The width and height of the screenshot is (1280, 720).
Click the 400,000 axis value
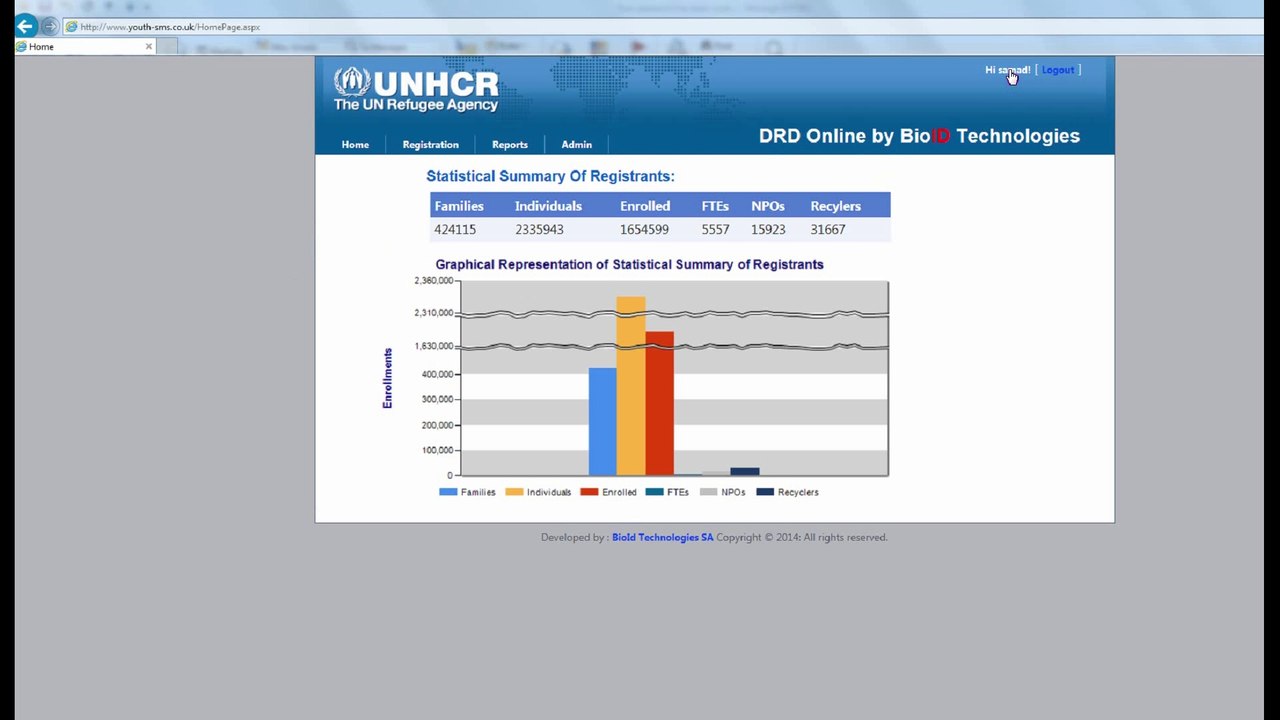click(x=437, y=374)
